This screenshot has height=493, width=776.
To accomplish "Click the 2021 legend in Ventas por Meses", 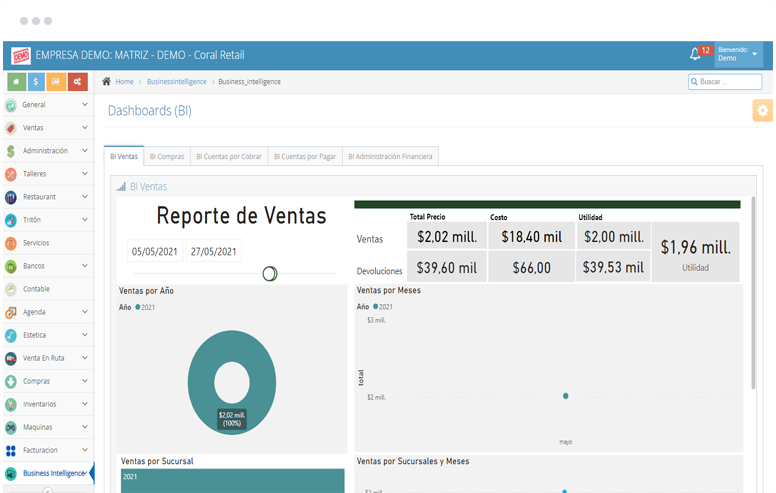I will point(383,307).
